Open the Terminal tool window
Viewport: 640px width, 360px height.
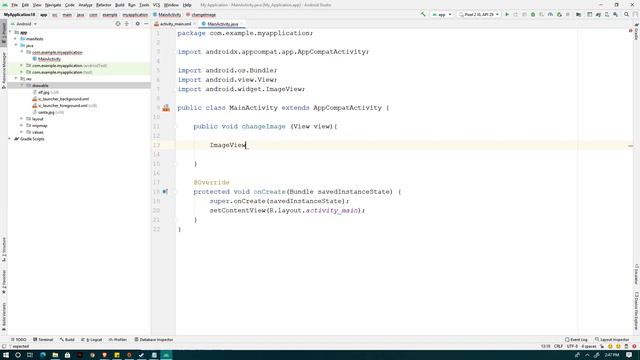43,340
